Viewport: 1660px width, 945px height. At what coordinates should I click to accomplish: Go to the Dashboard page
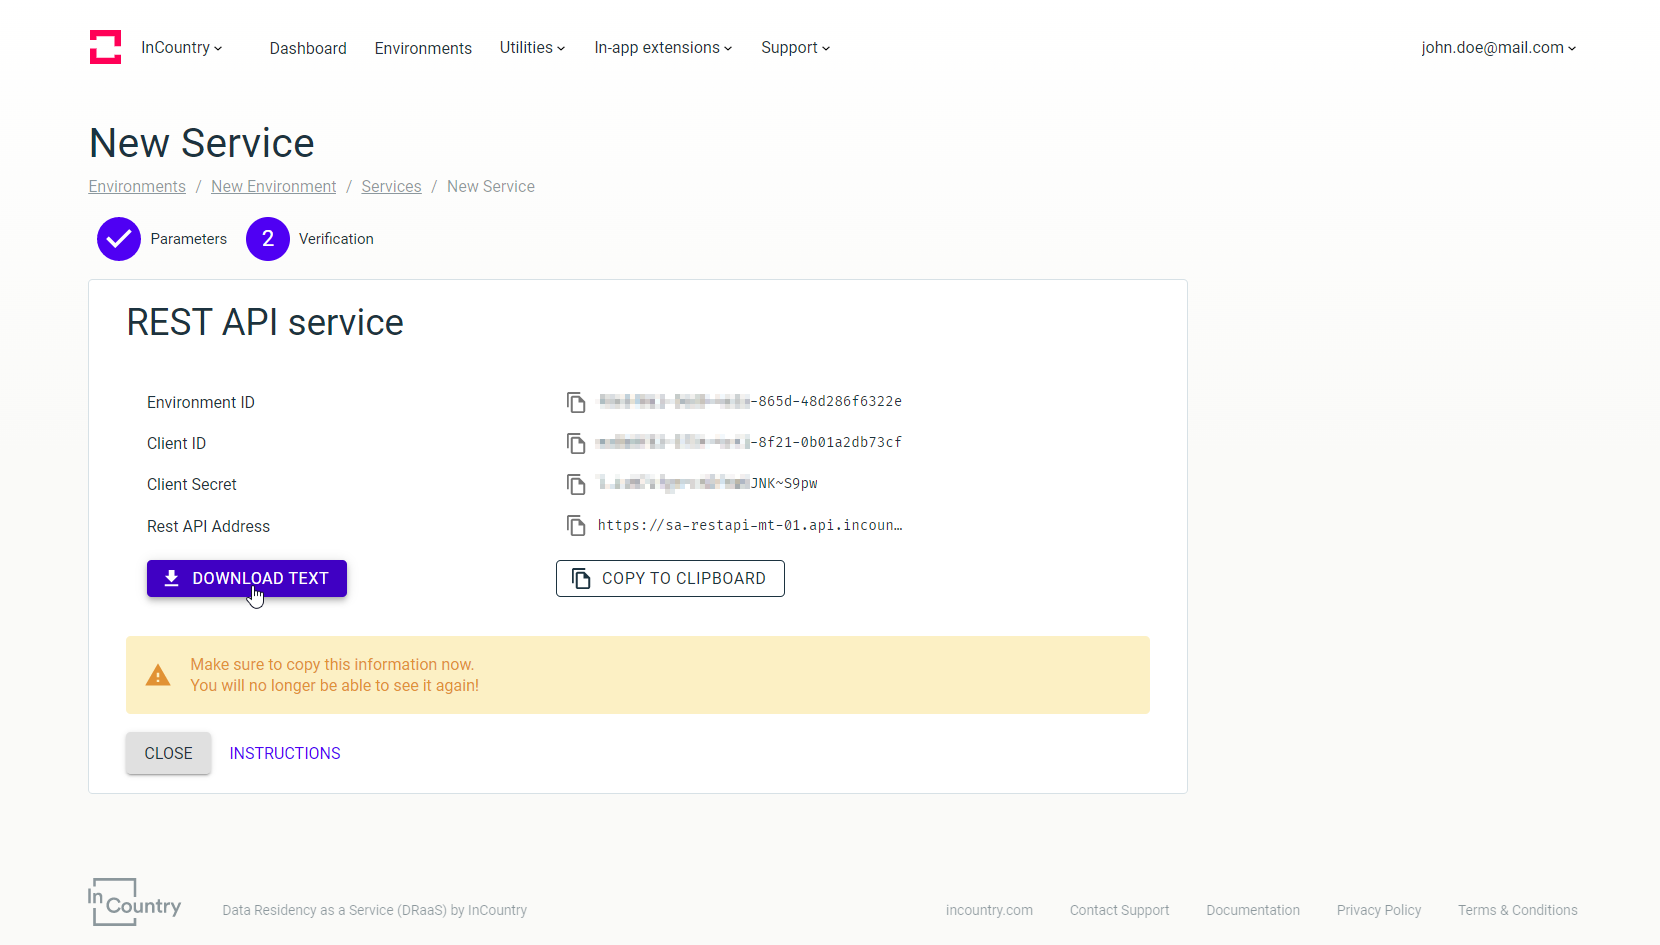[308, 48]
